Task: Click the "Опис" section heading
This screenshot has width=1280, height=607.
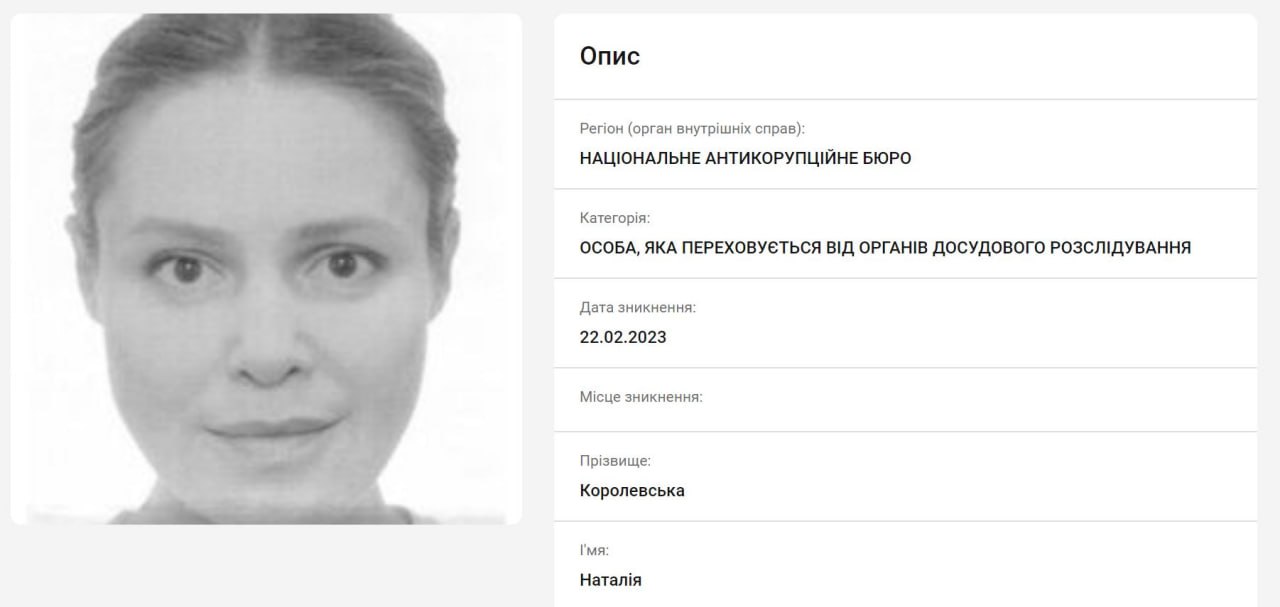Action: click(x=610, y=56)
